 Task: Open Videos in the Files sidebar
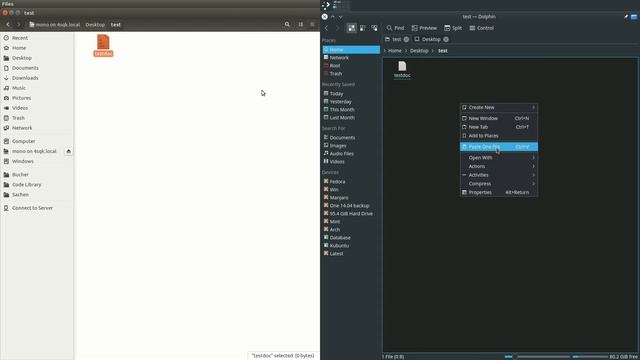pyautogui.click(x=20, y=108)
